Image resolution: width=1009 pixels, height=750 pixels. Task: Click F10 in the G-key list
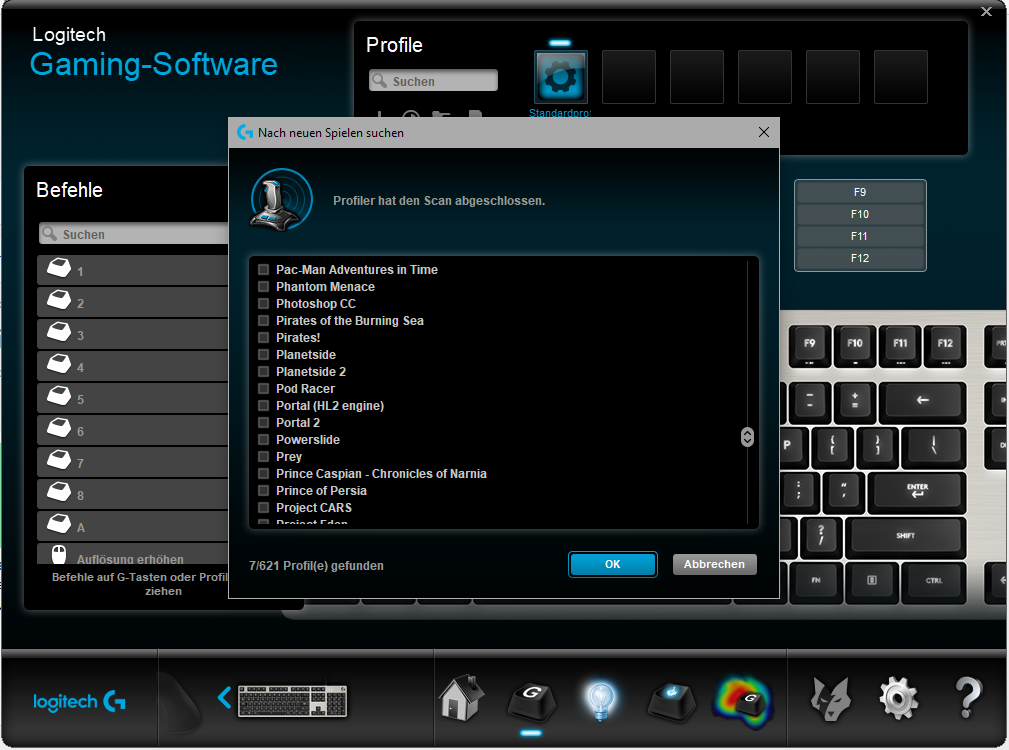point(860,214)
